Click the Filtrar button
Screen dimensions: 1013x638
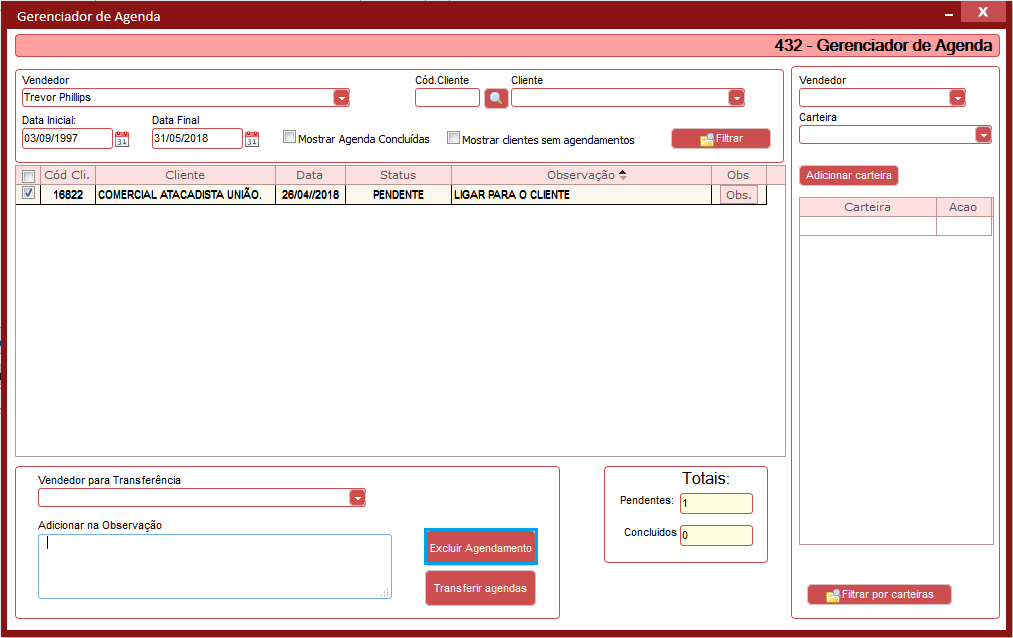(721, 138)
